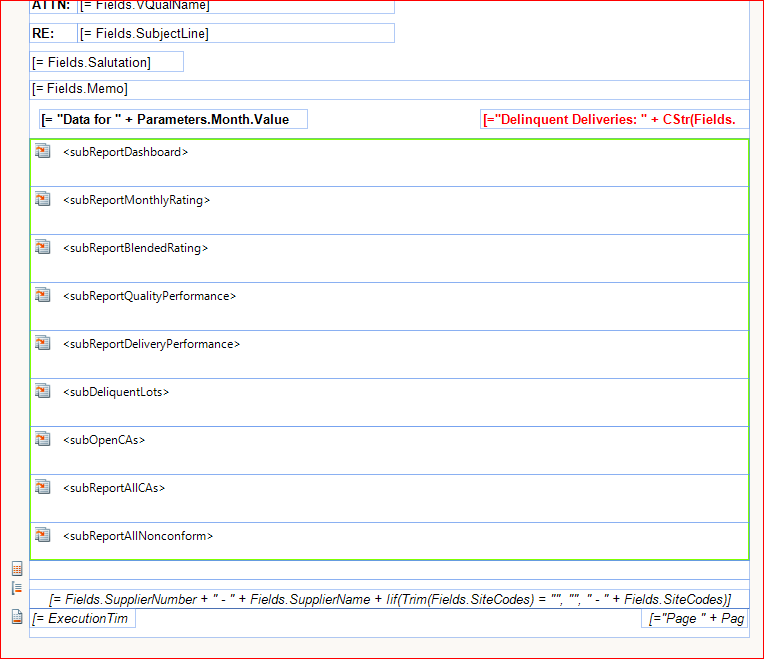Select the Fields.Memo text box
Screen dimensions: 764x659
(389, 90)
